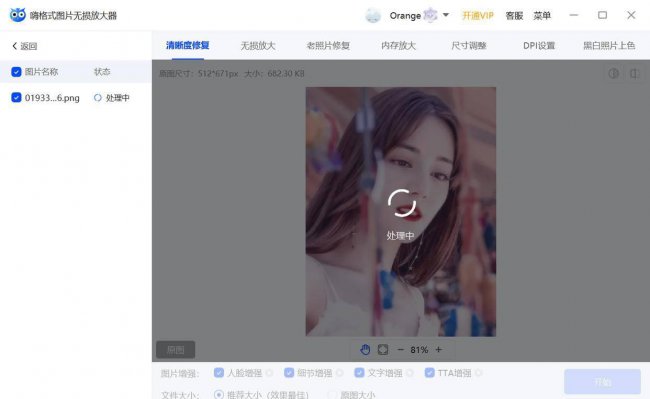The image size is (650, 399).
Task: Switch to the 清晰度修复 tab
Action: 187,45
